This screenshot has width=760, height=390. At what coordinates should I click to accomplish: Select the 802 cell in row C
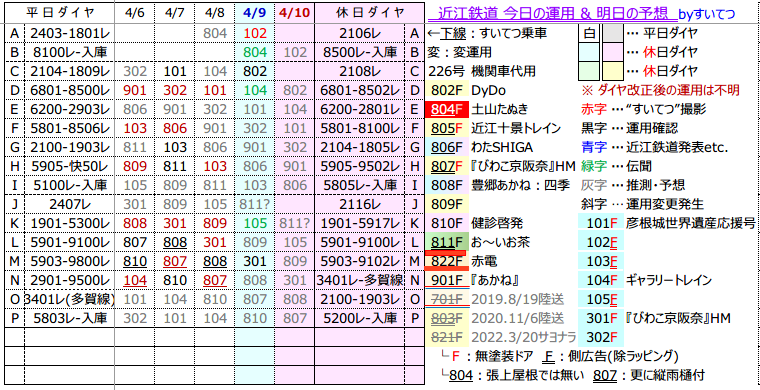(254, 72)
